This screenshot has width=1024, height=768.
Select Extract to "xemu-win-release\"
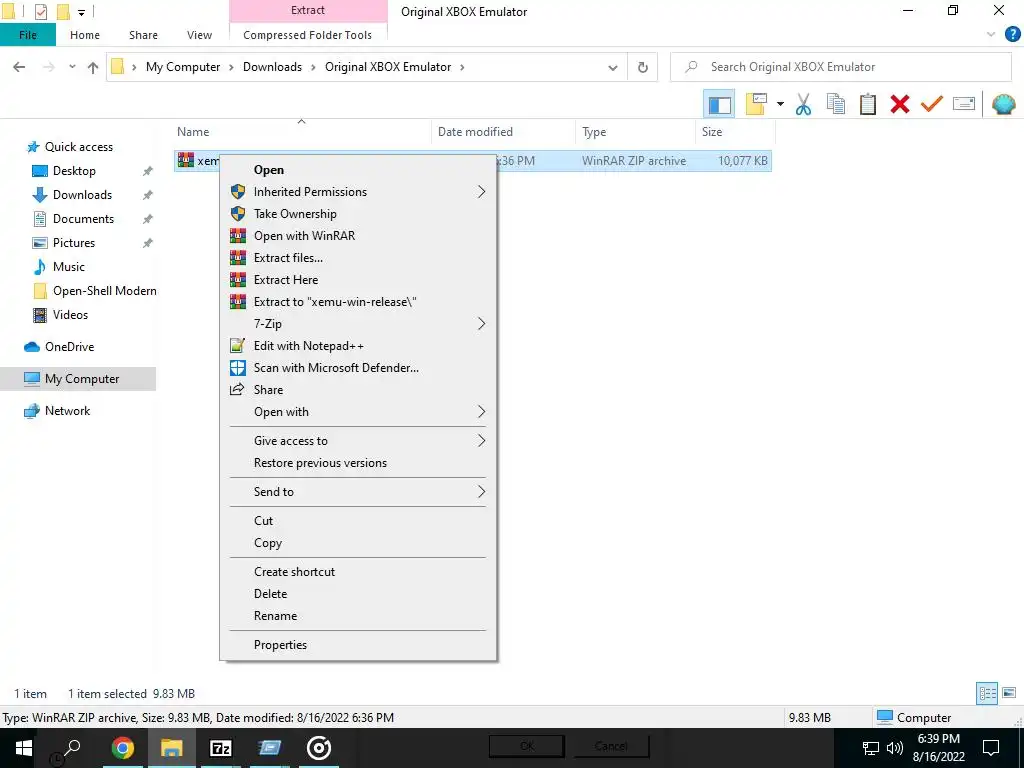coord(358,302)
